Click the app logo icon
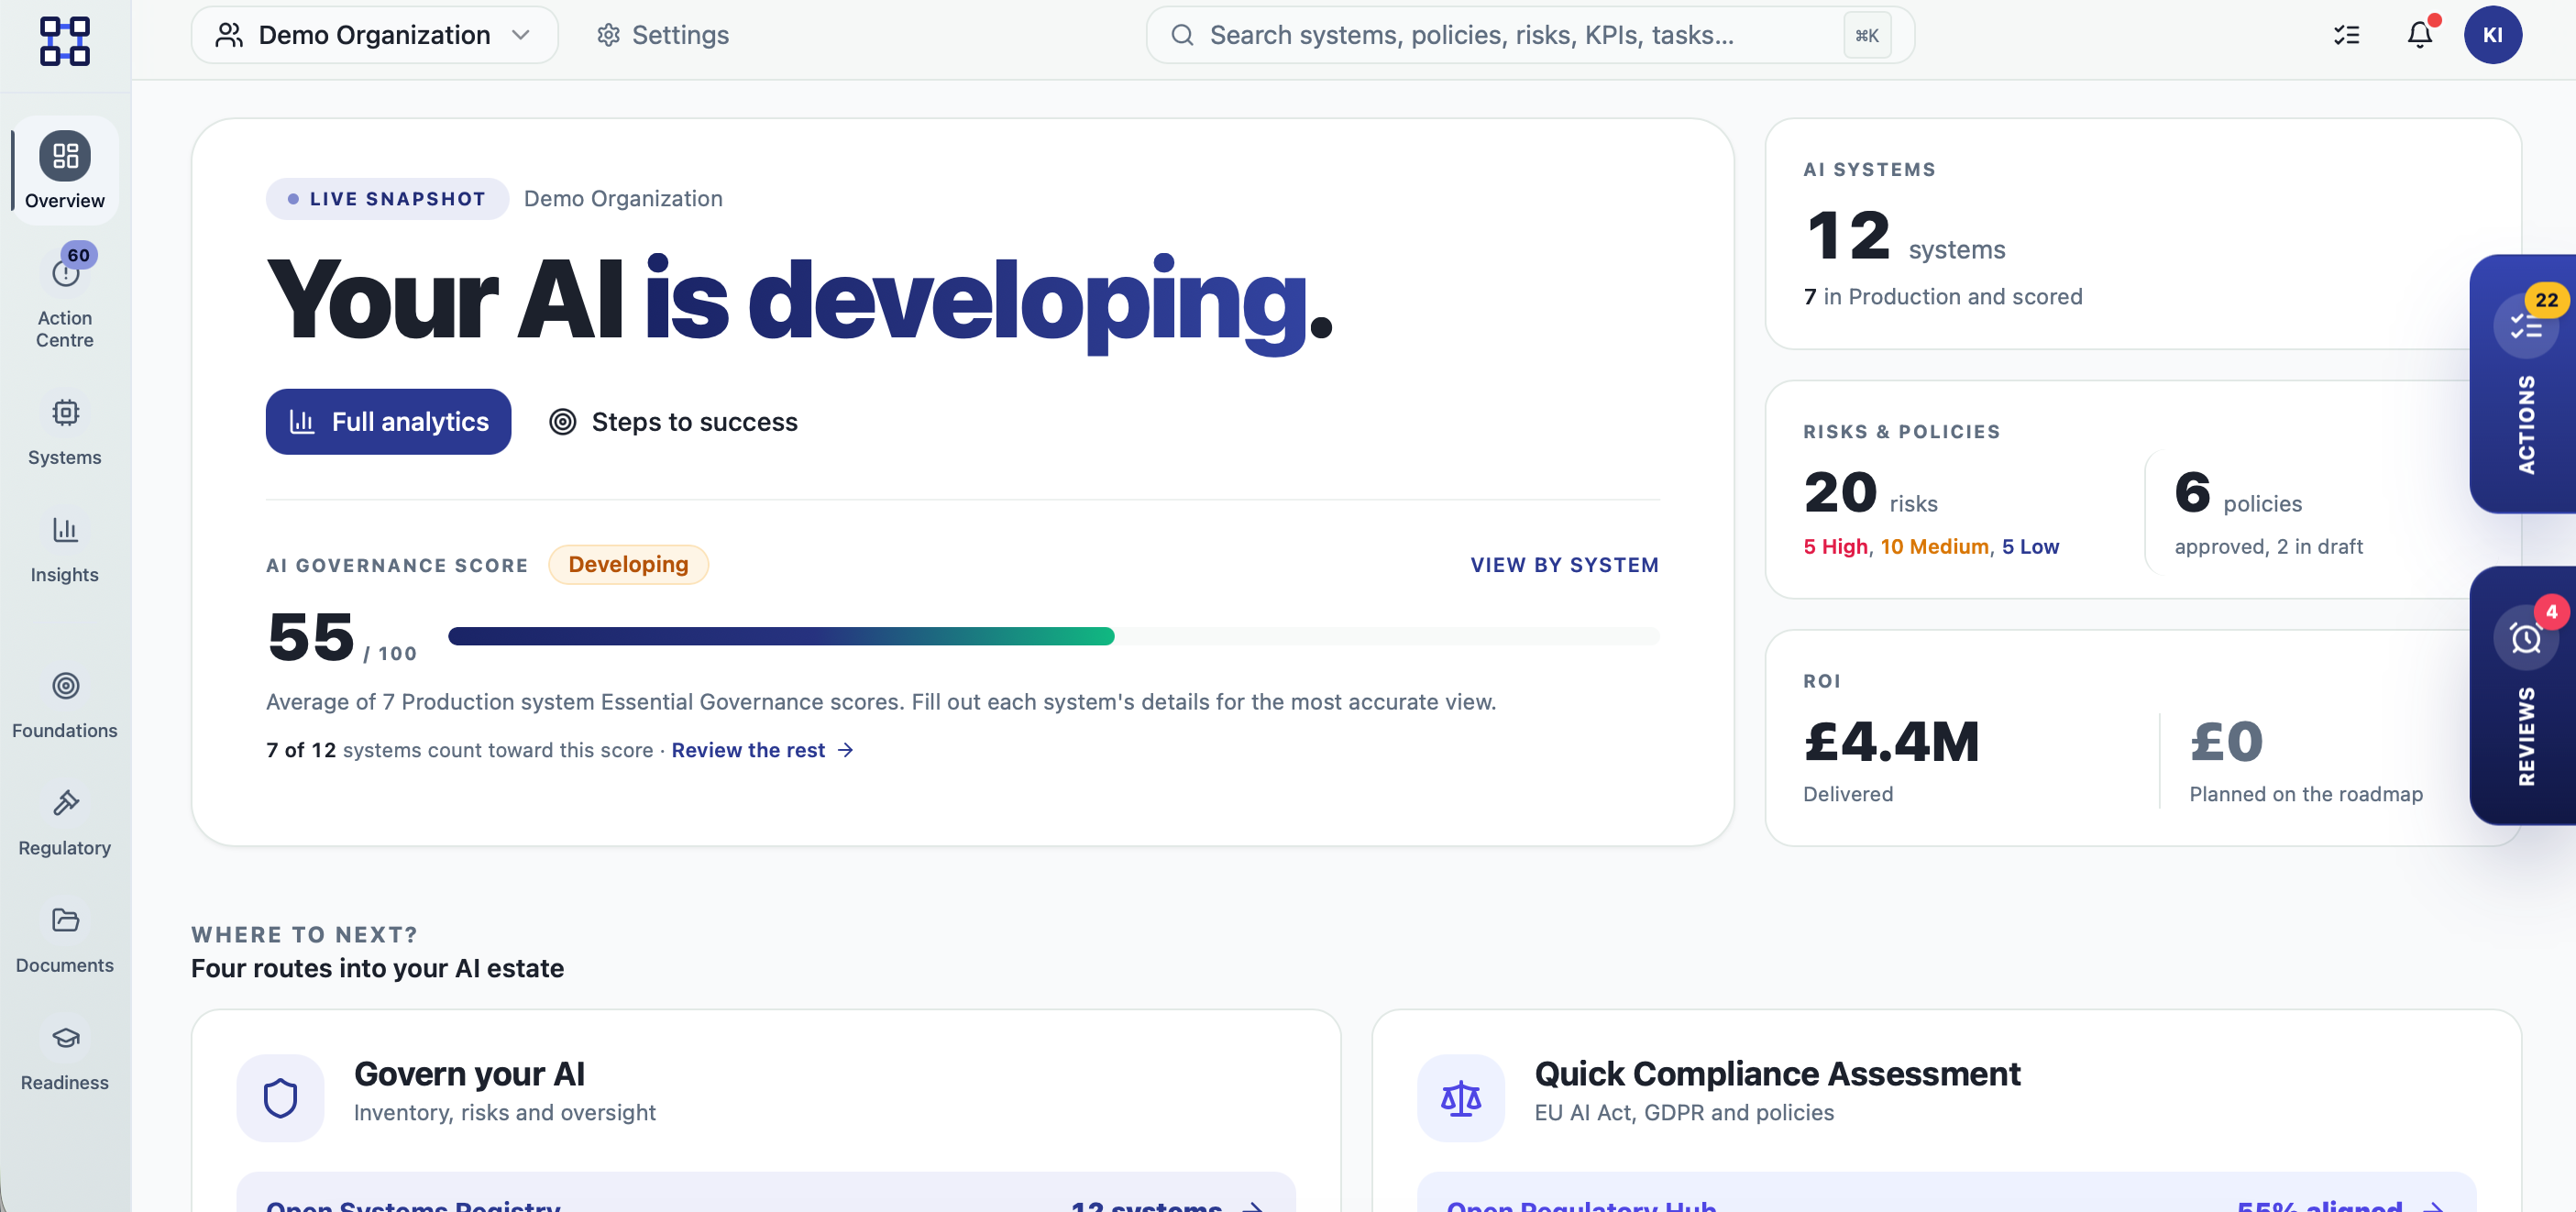 65,40
